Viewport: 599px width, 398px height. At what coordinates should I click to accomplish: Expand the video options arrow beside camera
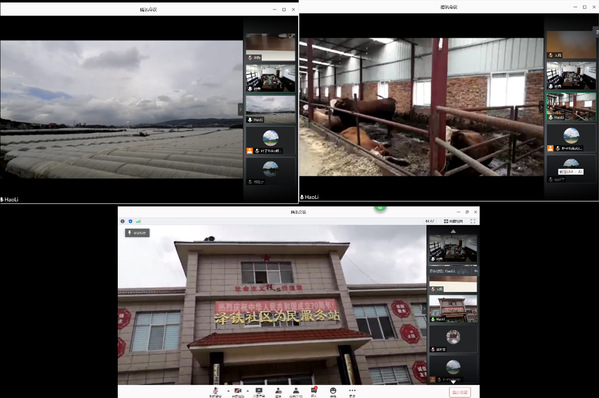click(x=248, y=391)
